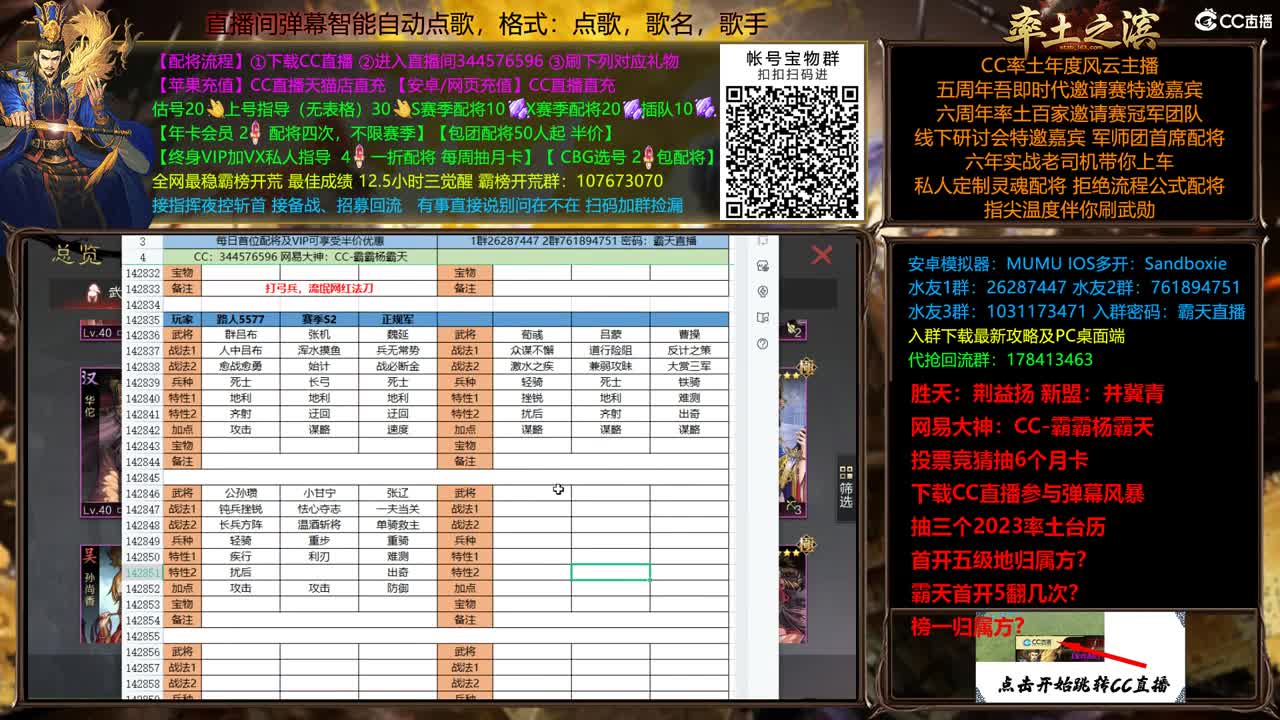The width and height of the screenshot is (1280, 720).
Task: Select the 曹操 cell
Action: 689,335
